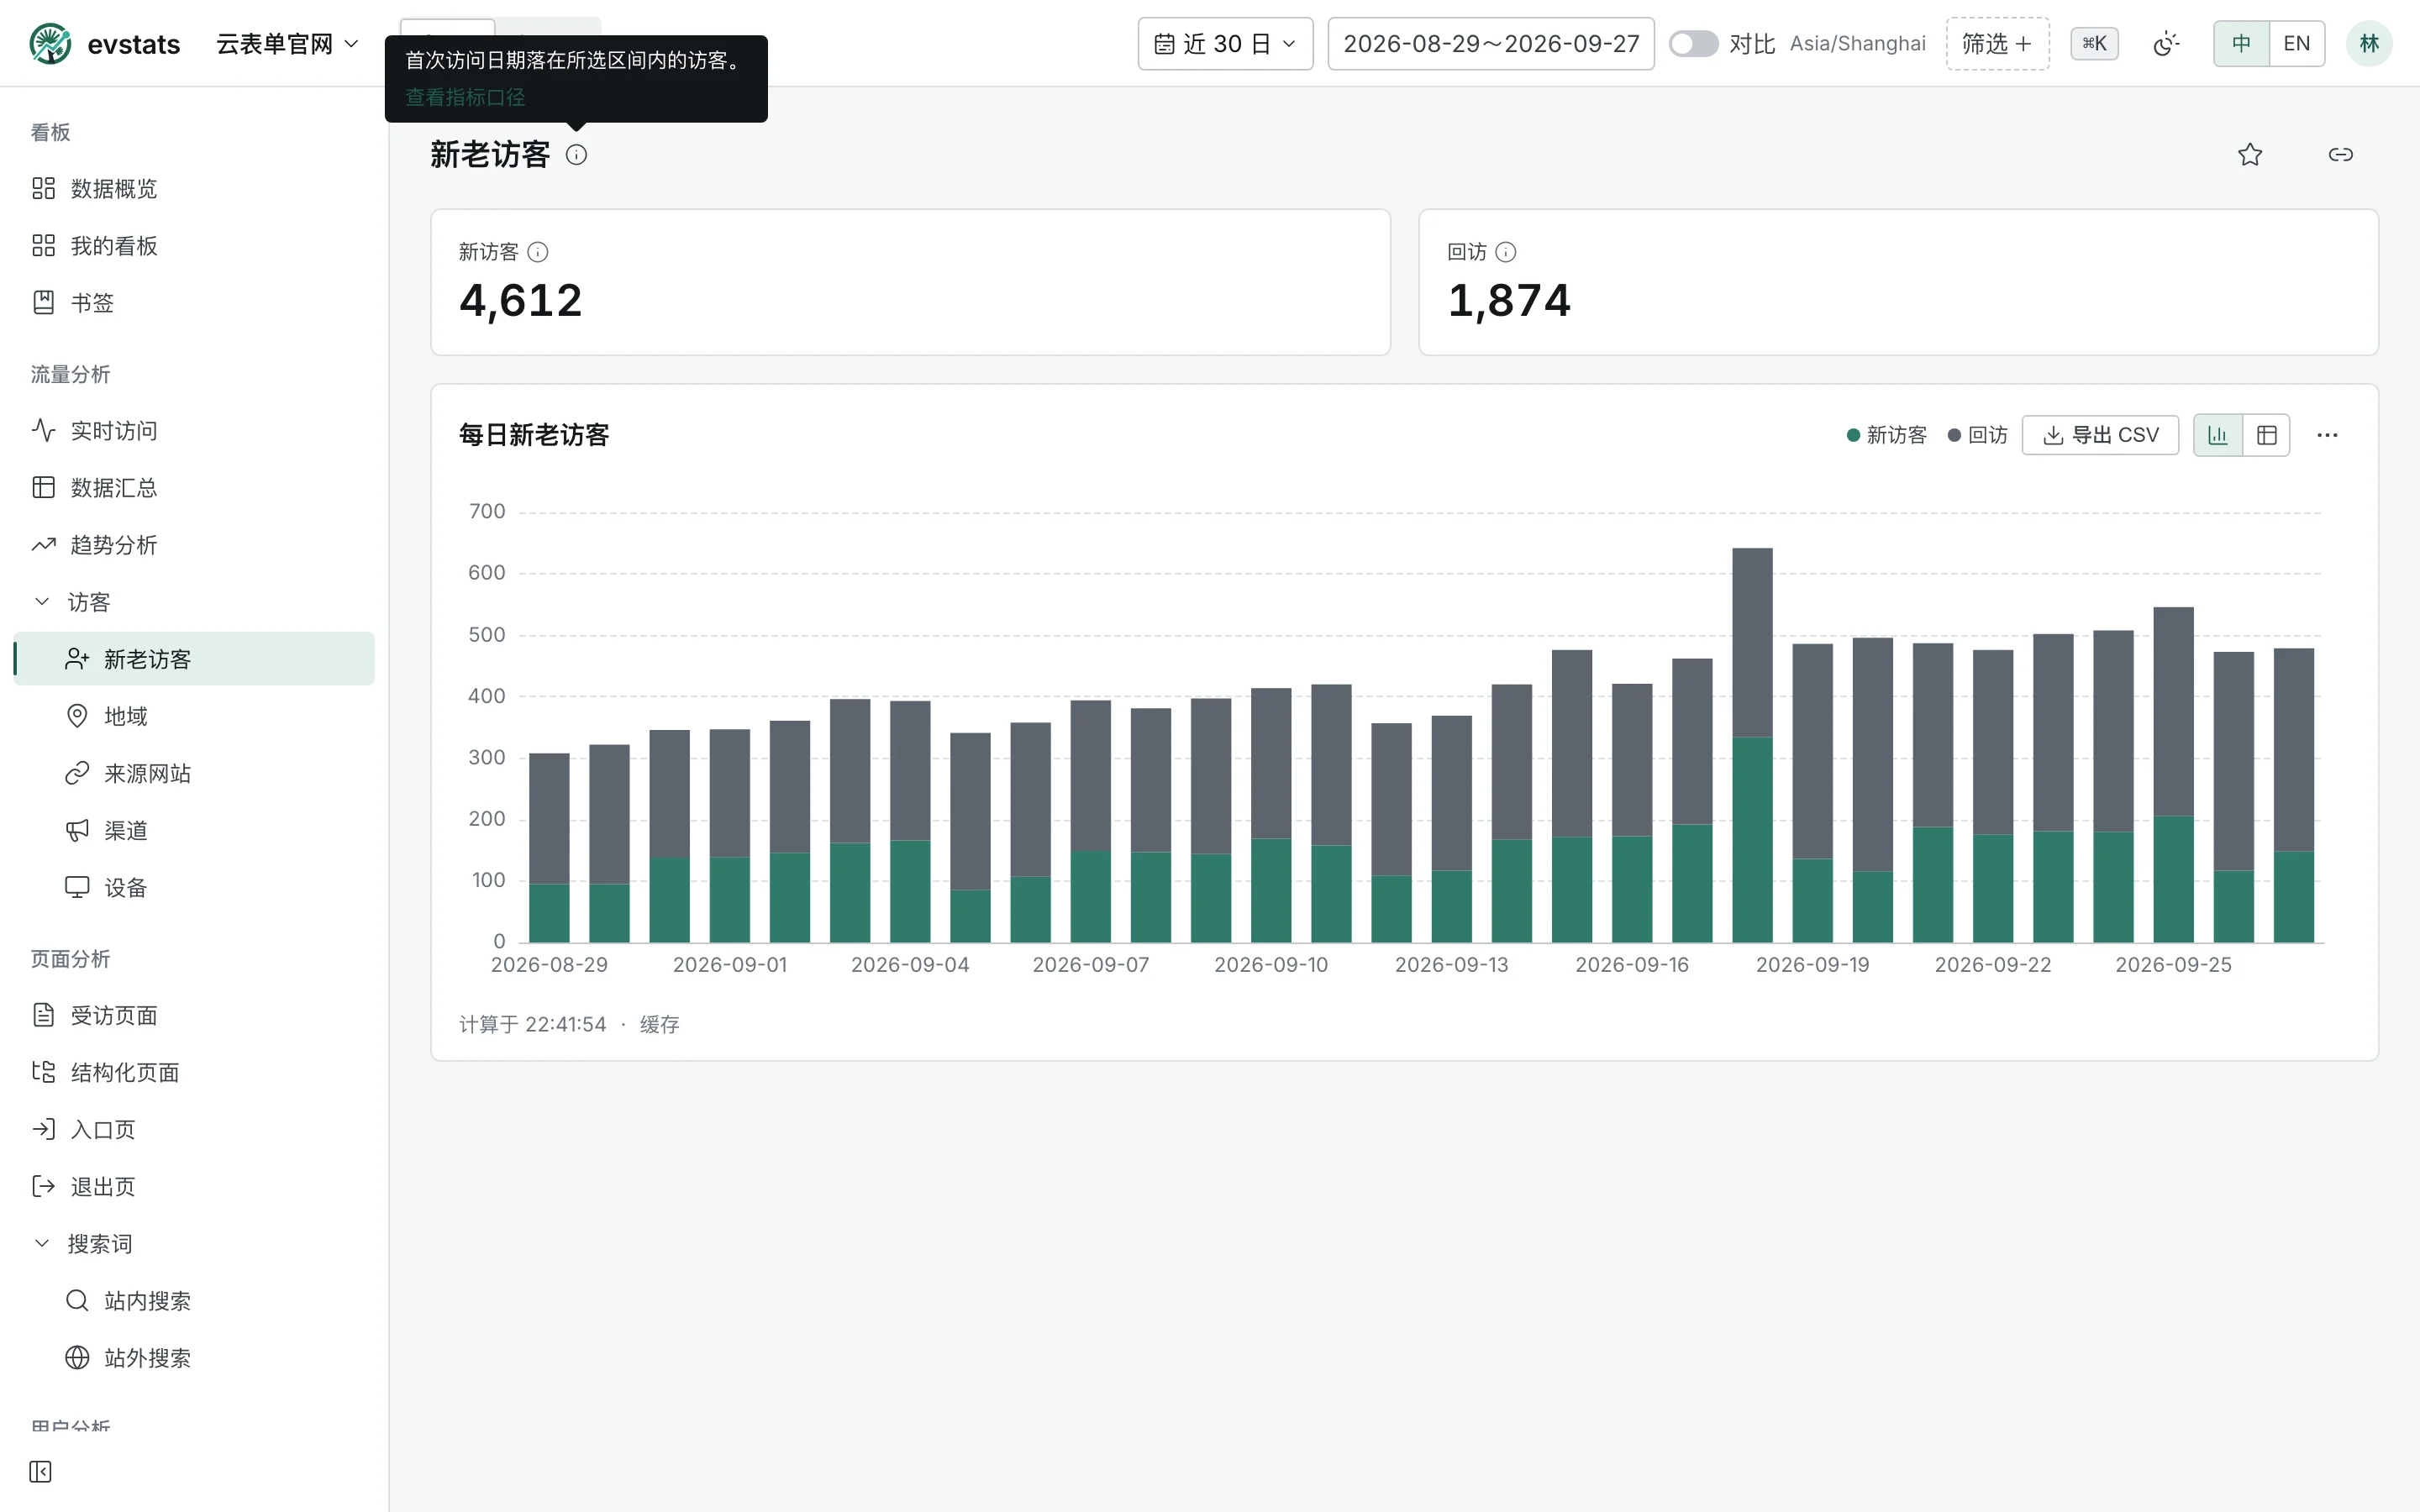Open 数据概览 dashboard

pos(194,189)
